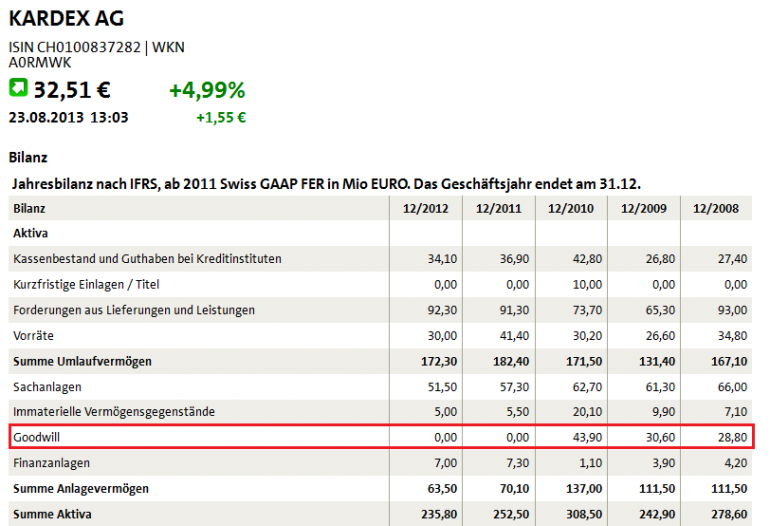This screenshot has height=526, width=770.
Task: Click Summe Umlaufvermögen row label
Action: point(82,361)
